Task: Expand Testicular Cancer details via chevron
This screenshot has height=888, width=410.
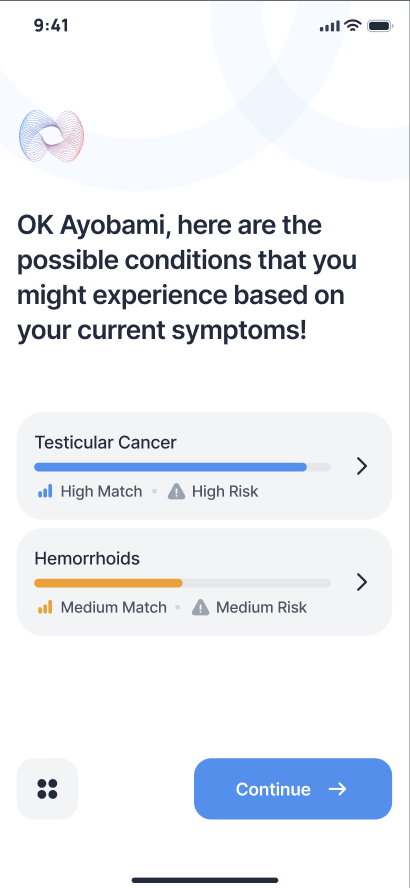Action: pos(362,466)
